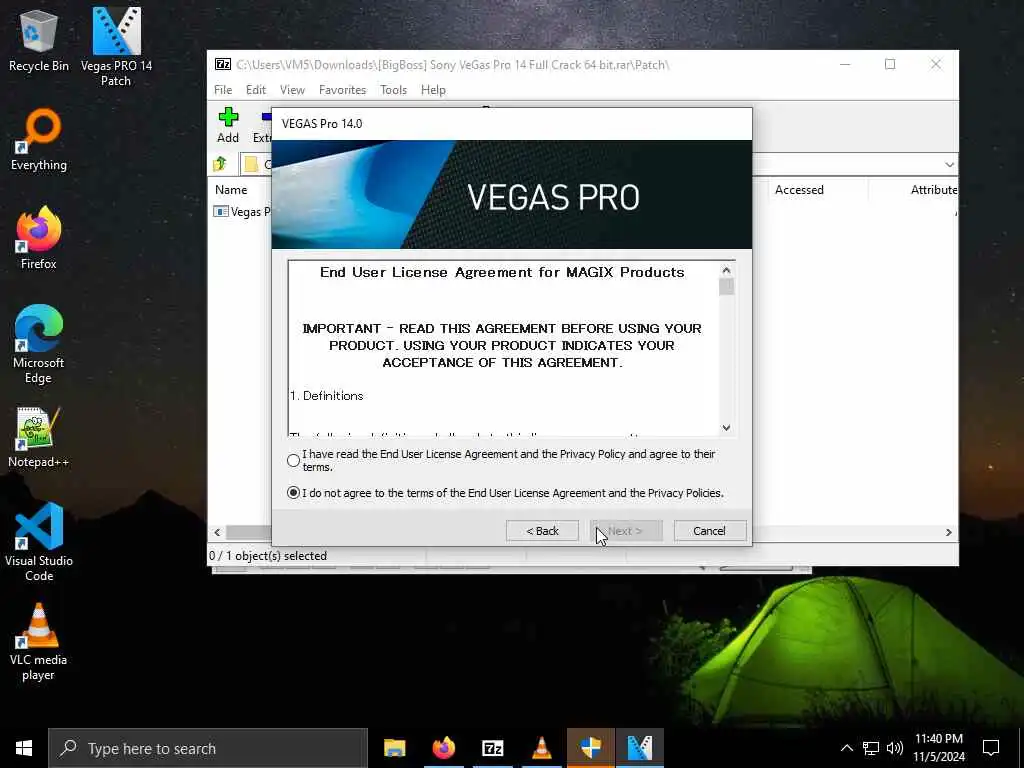1024x768 pixels.
Task: Select the Visual Studio Code desktop shortcut
Action: click(x=39, y=542)
